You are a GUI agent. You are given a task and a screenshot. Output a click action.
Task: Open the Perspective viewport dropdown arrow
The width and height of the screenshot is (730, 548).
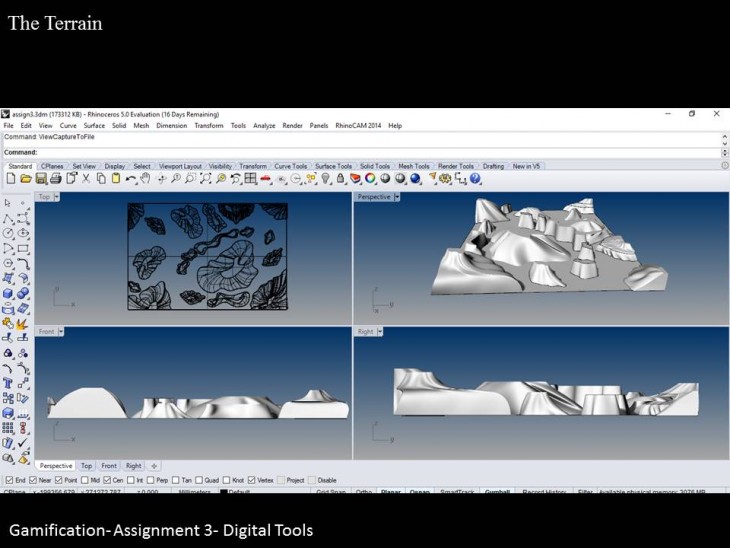pos(396,197)
